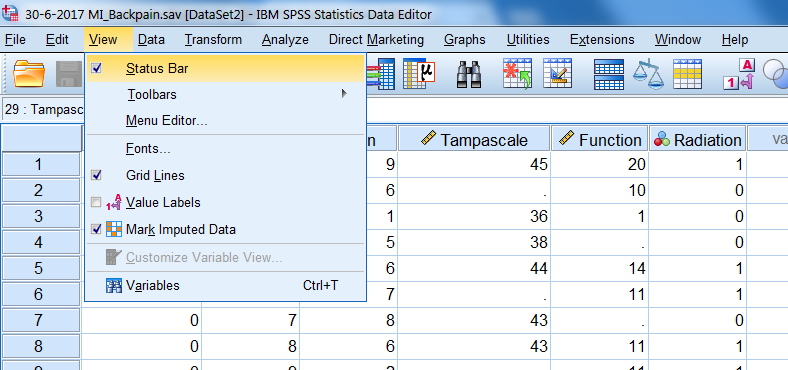Select the Function column header

(x=599, y=139)
